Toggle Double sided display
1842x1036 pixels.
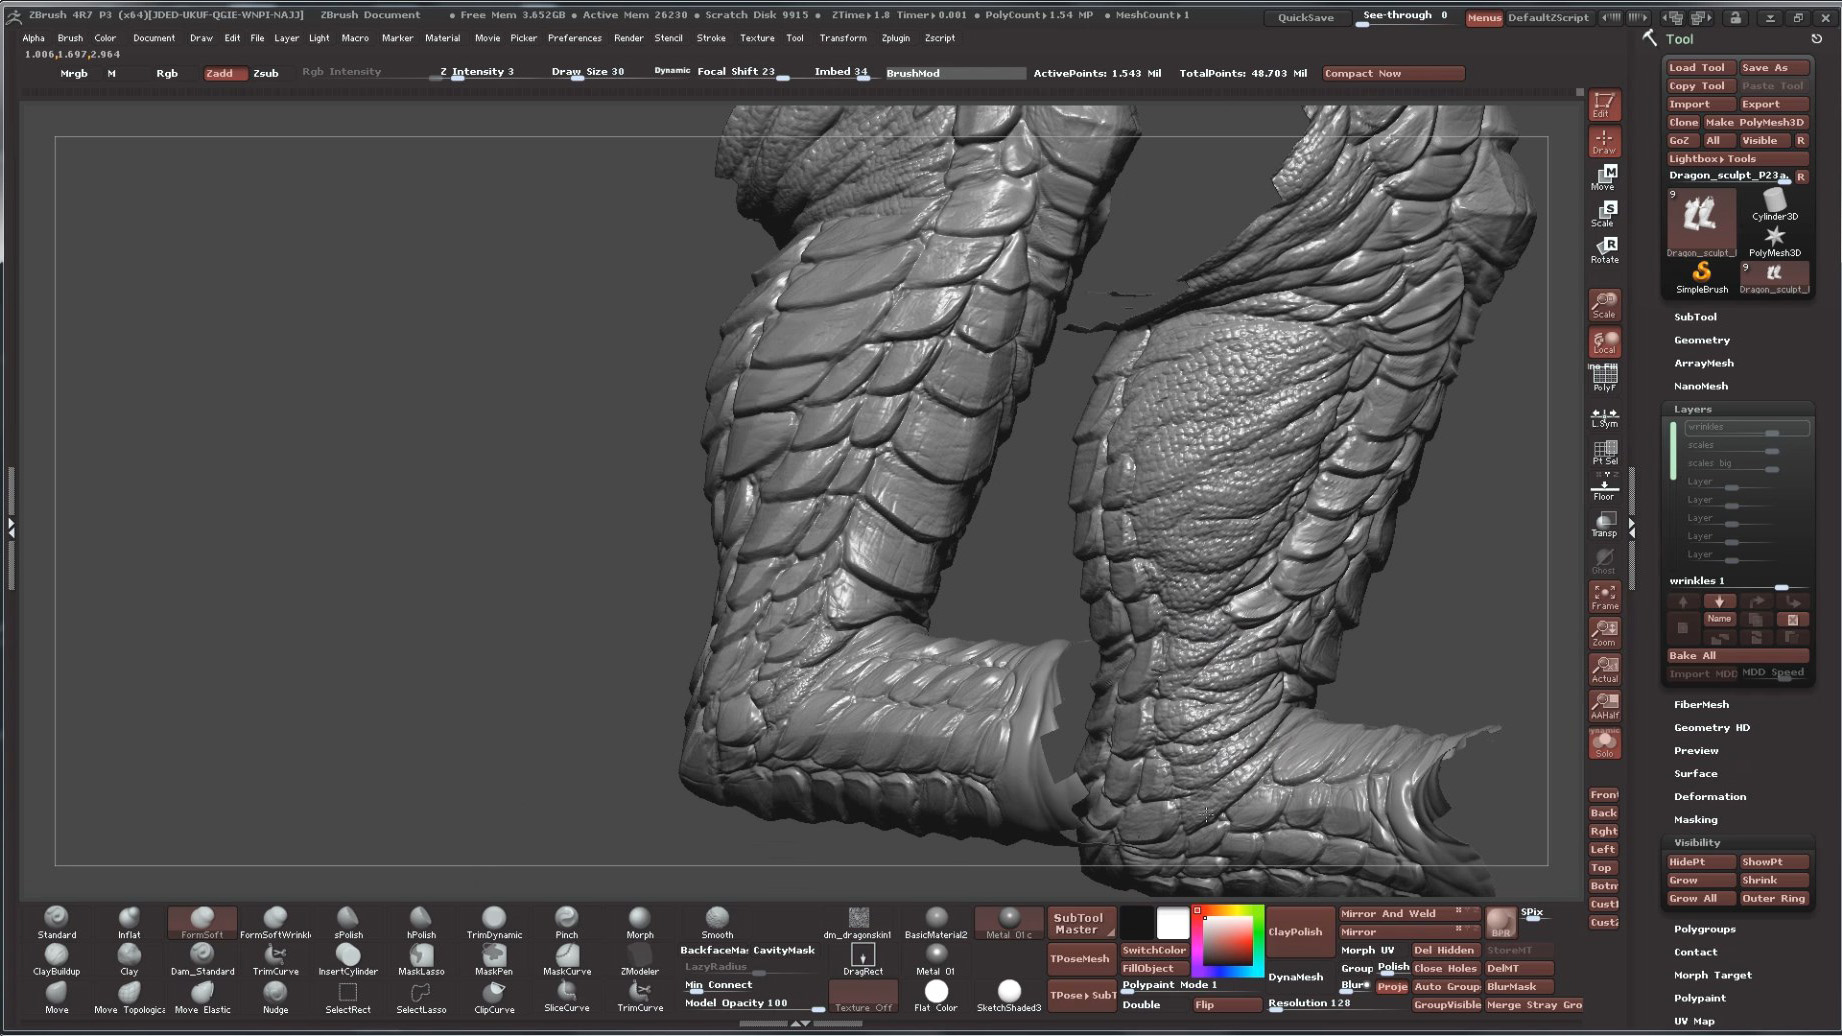1141,1004
